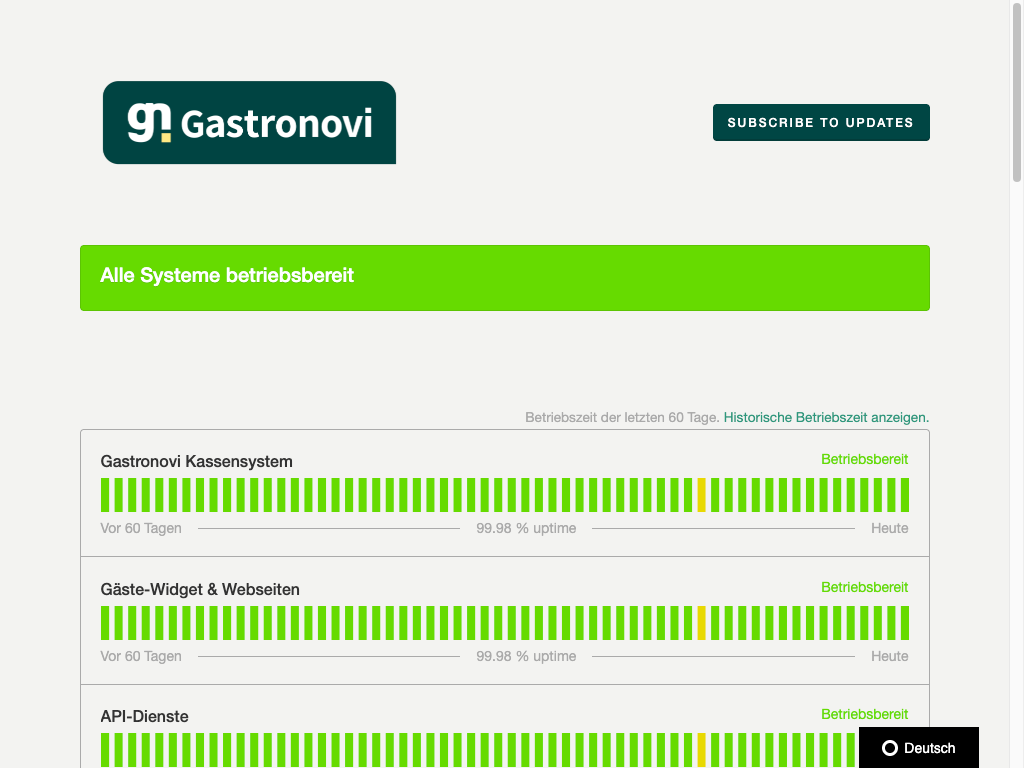Click the last green bar of Gastronovi Kassensystem
1024x768 pixels.
[x=905, y=495]
